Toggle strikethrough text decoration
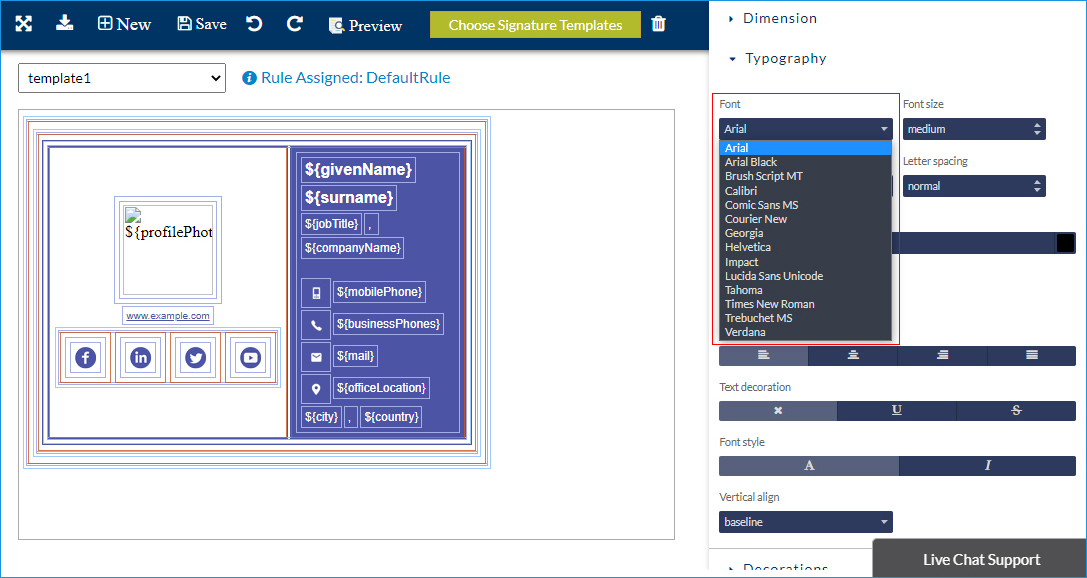 (1016, 410)
